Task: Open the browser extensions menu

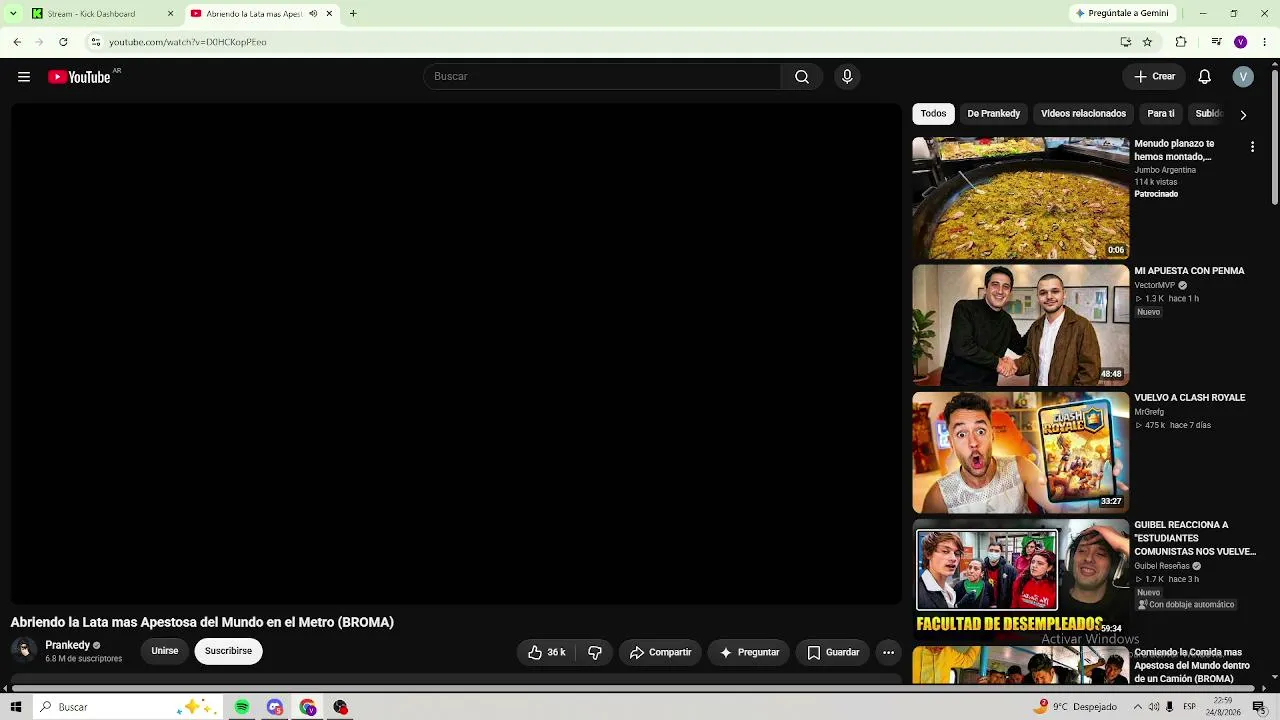Action: (x=1181, y=42)
